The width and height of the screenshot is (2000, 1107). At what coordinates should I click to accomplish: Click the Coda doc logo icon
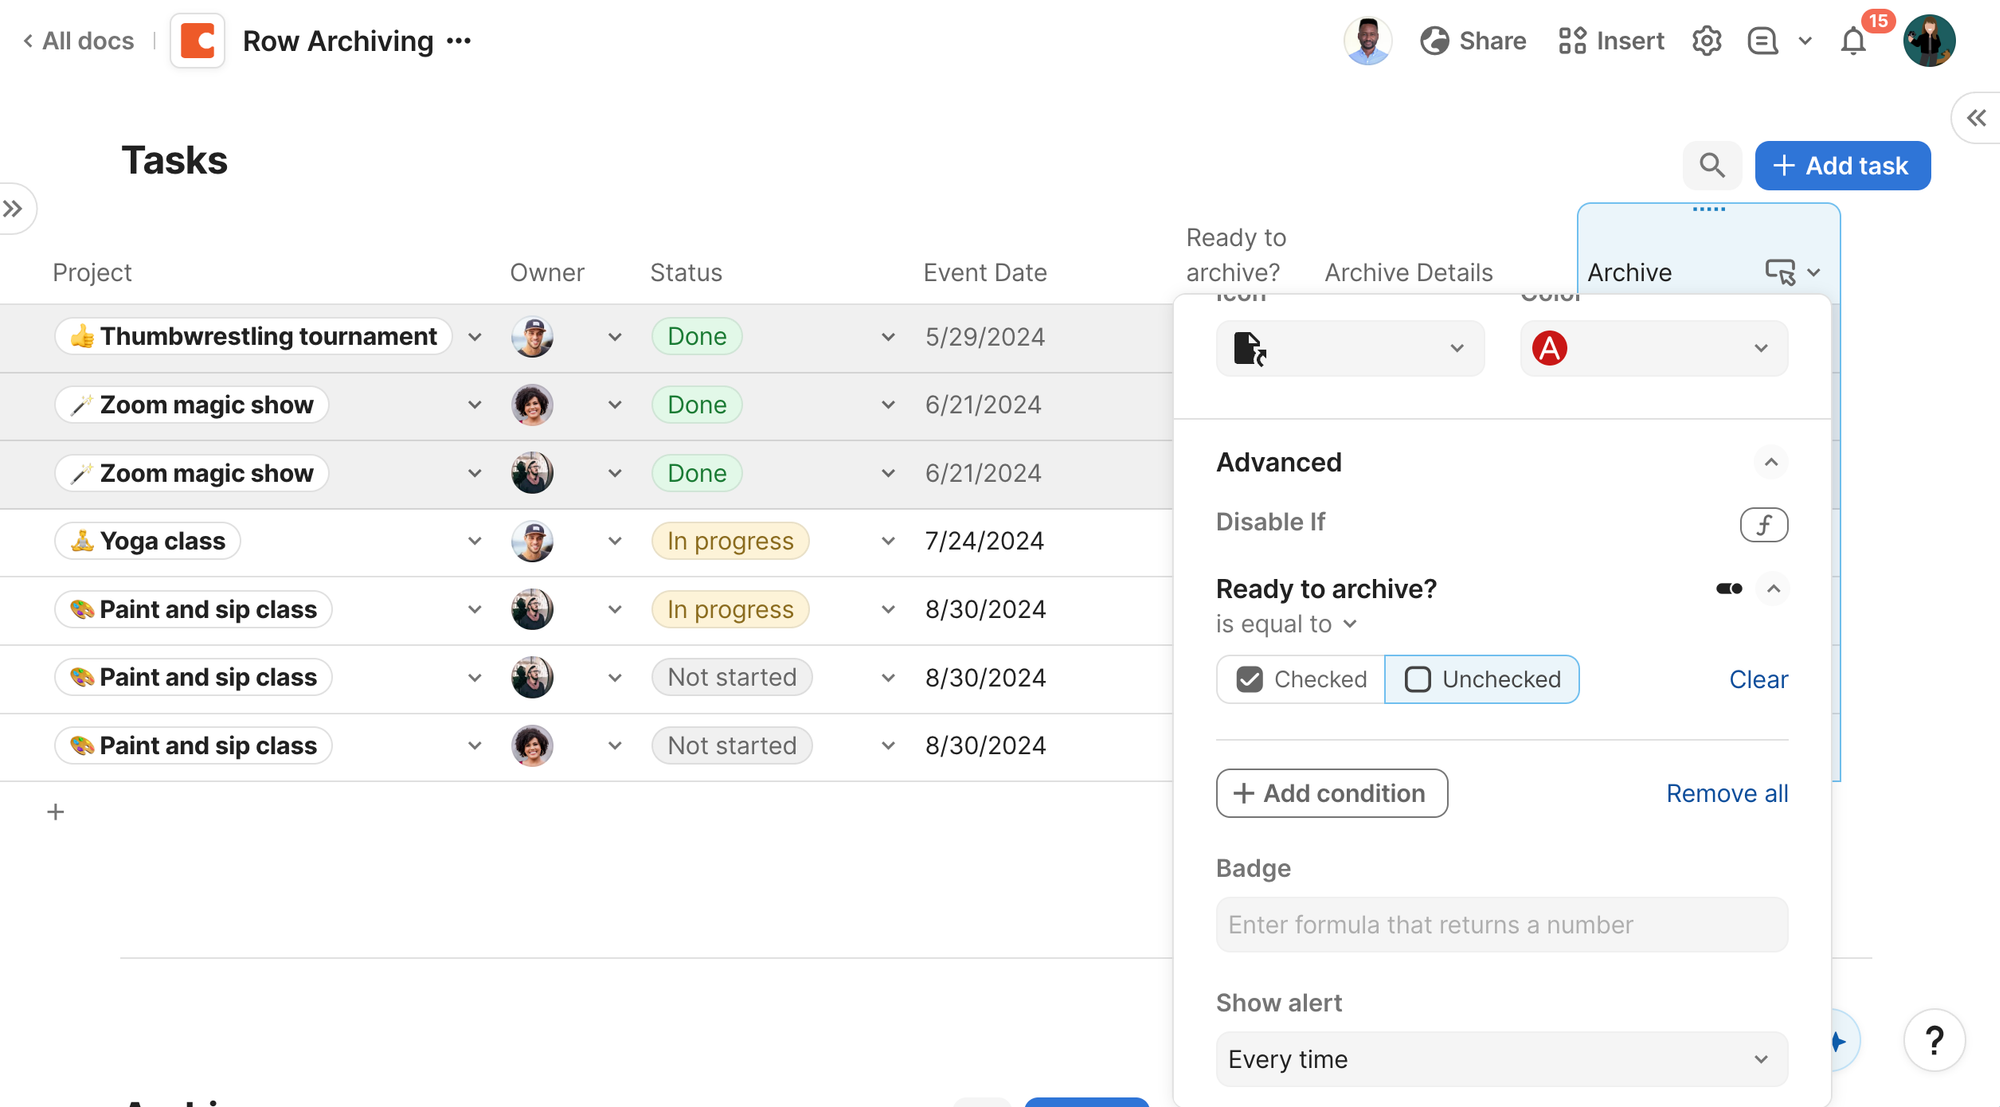(197, 41)
